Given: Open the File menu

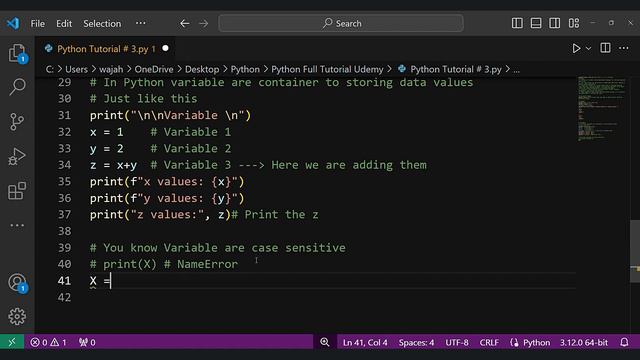Looking at the screenshot, I should point(38,24).
